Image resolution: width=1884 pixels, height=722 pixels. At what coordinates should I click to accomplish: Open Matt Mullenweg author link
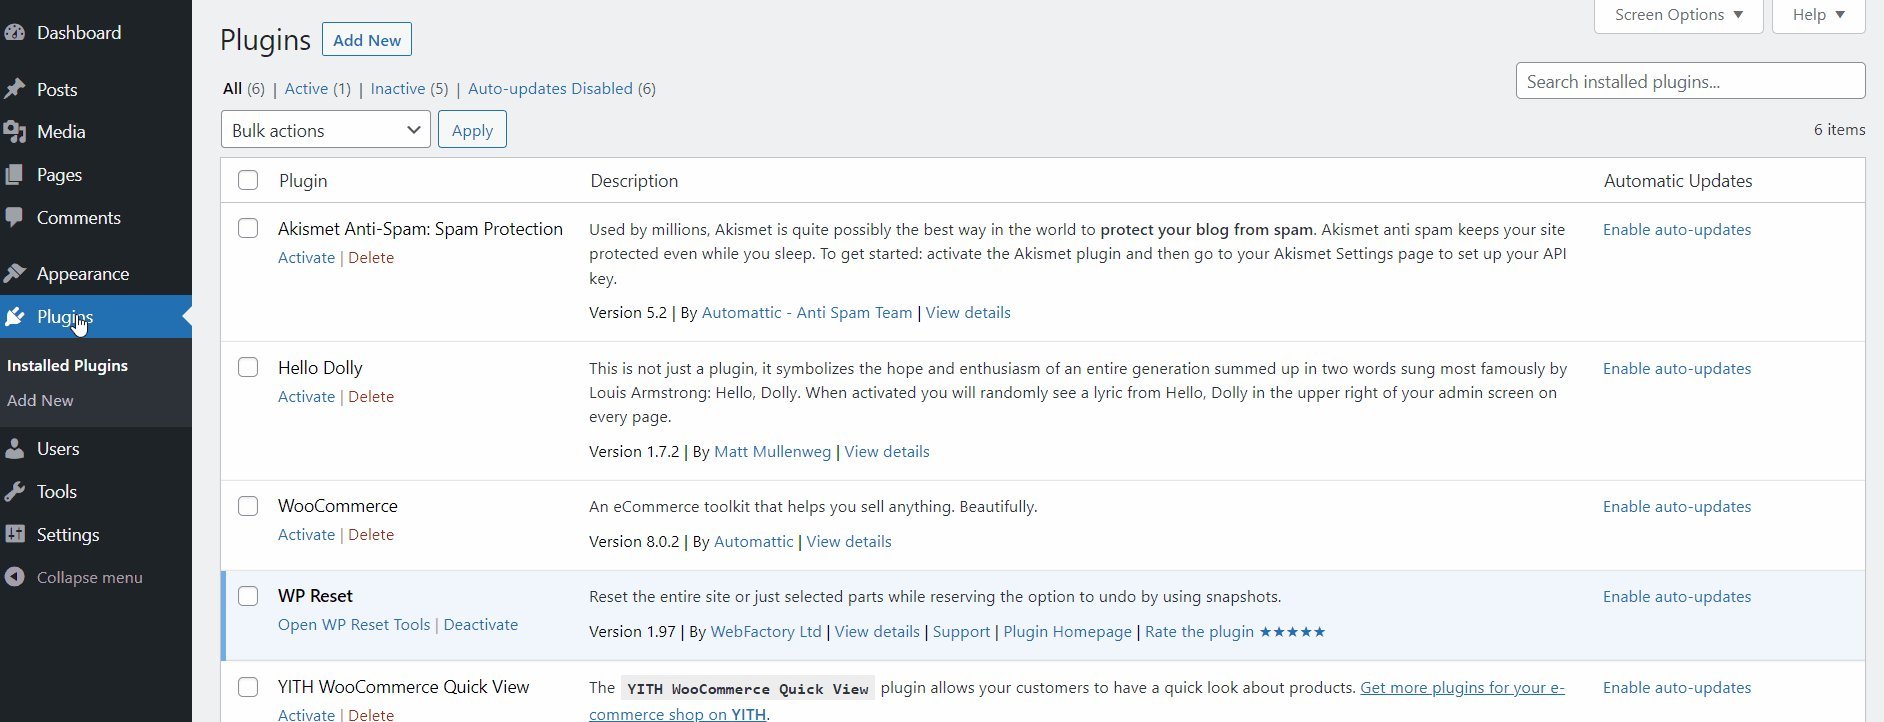(772, 452)
